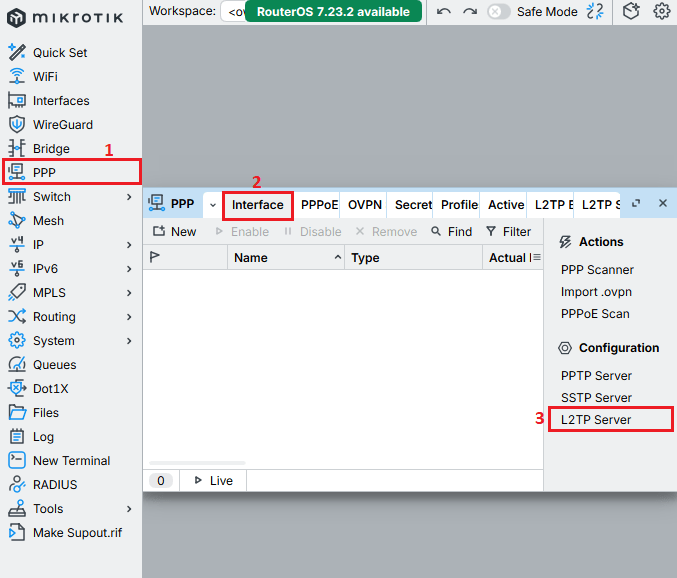Switch to the Profiles tab
The image size is (677, 578).
[x=459, y=205]
